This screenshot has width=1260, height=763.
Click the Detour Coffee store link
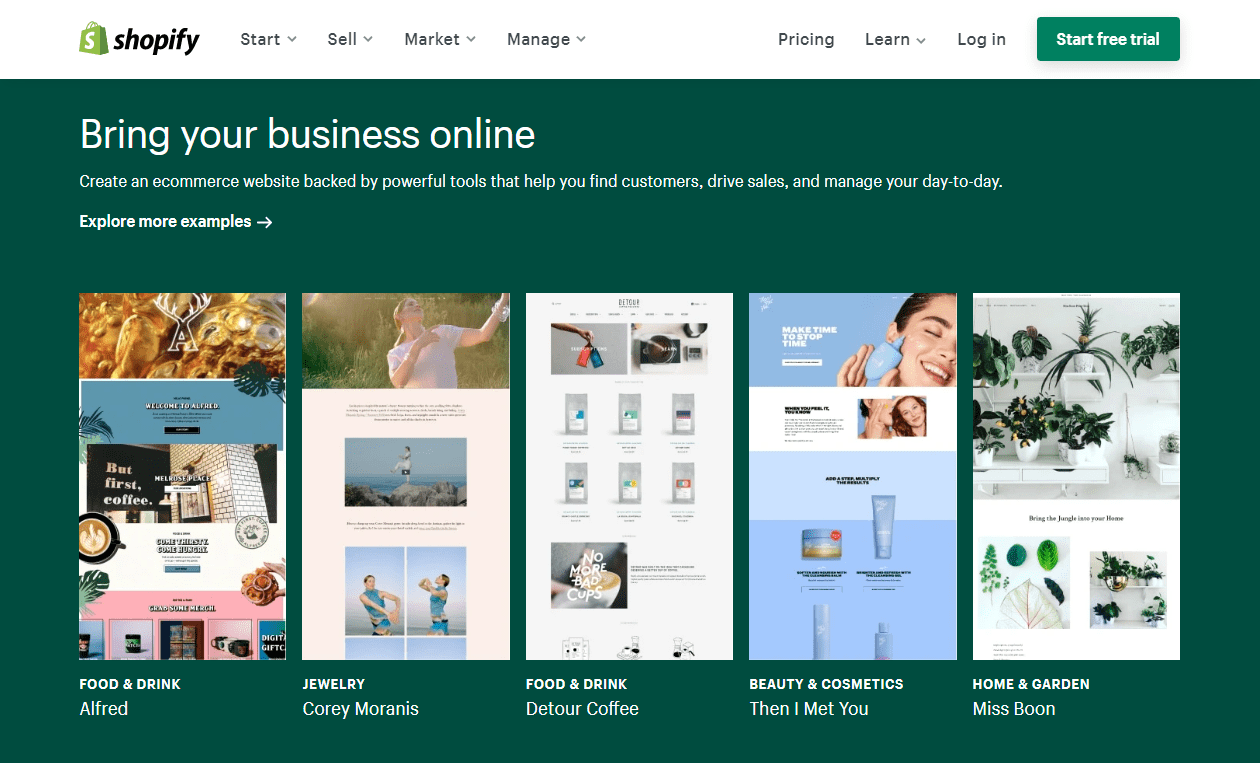[582, 708]
